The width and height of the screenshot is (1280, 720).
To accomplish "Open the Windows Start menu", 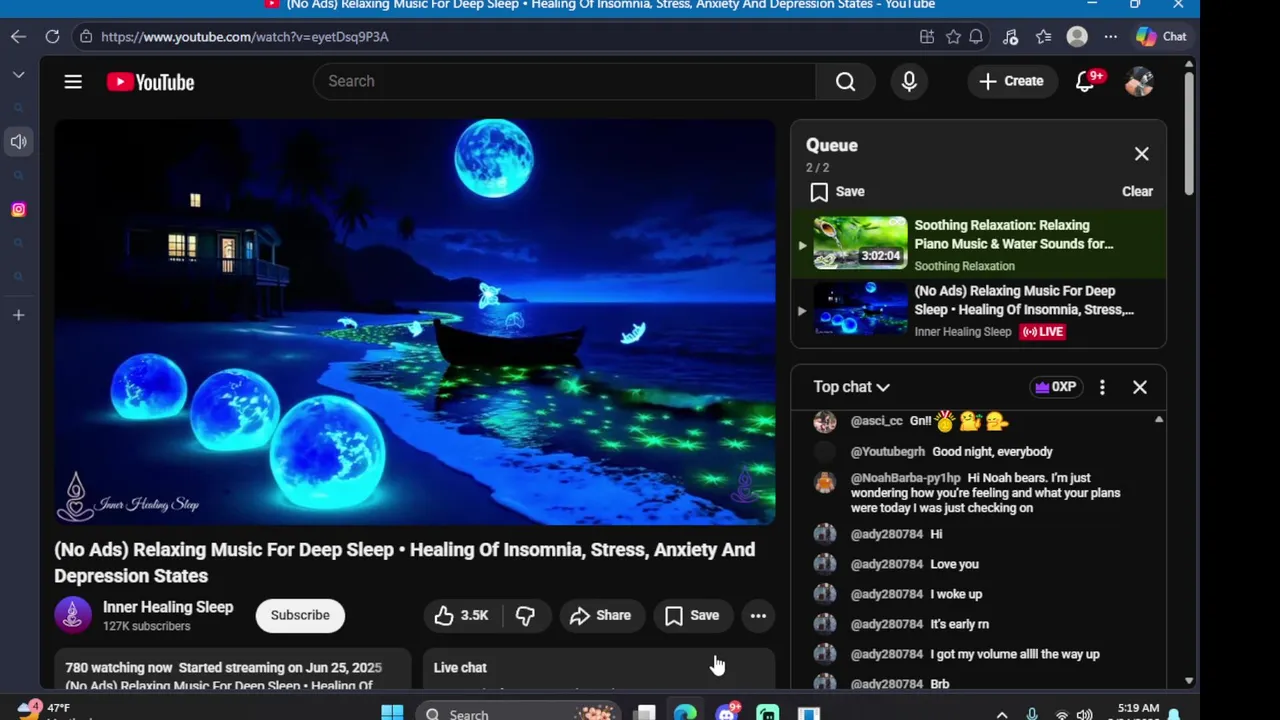I will (x=392, y=713).
